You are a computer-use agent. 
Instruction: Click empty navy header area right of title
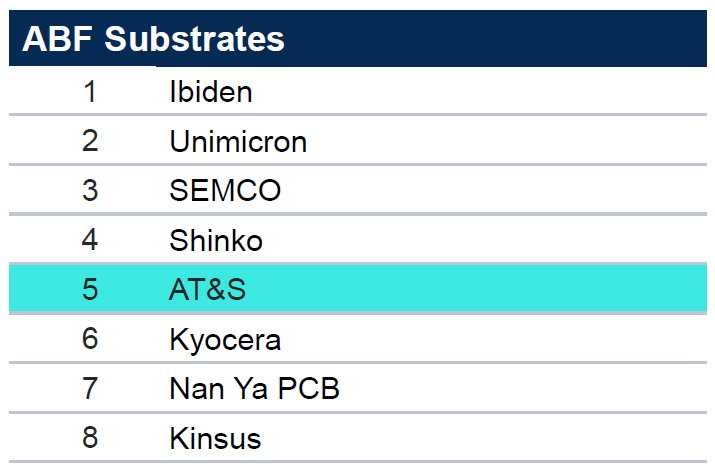coord(500,39)
